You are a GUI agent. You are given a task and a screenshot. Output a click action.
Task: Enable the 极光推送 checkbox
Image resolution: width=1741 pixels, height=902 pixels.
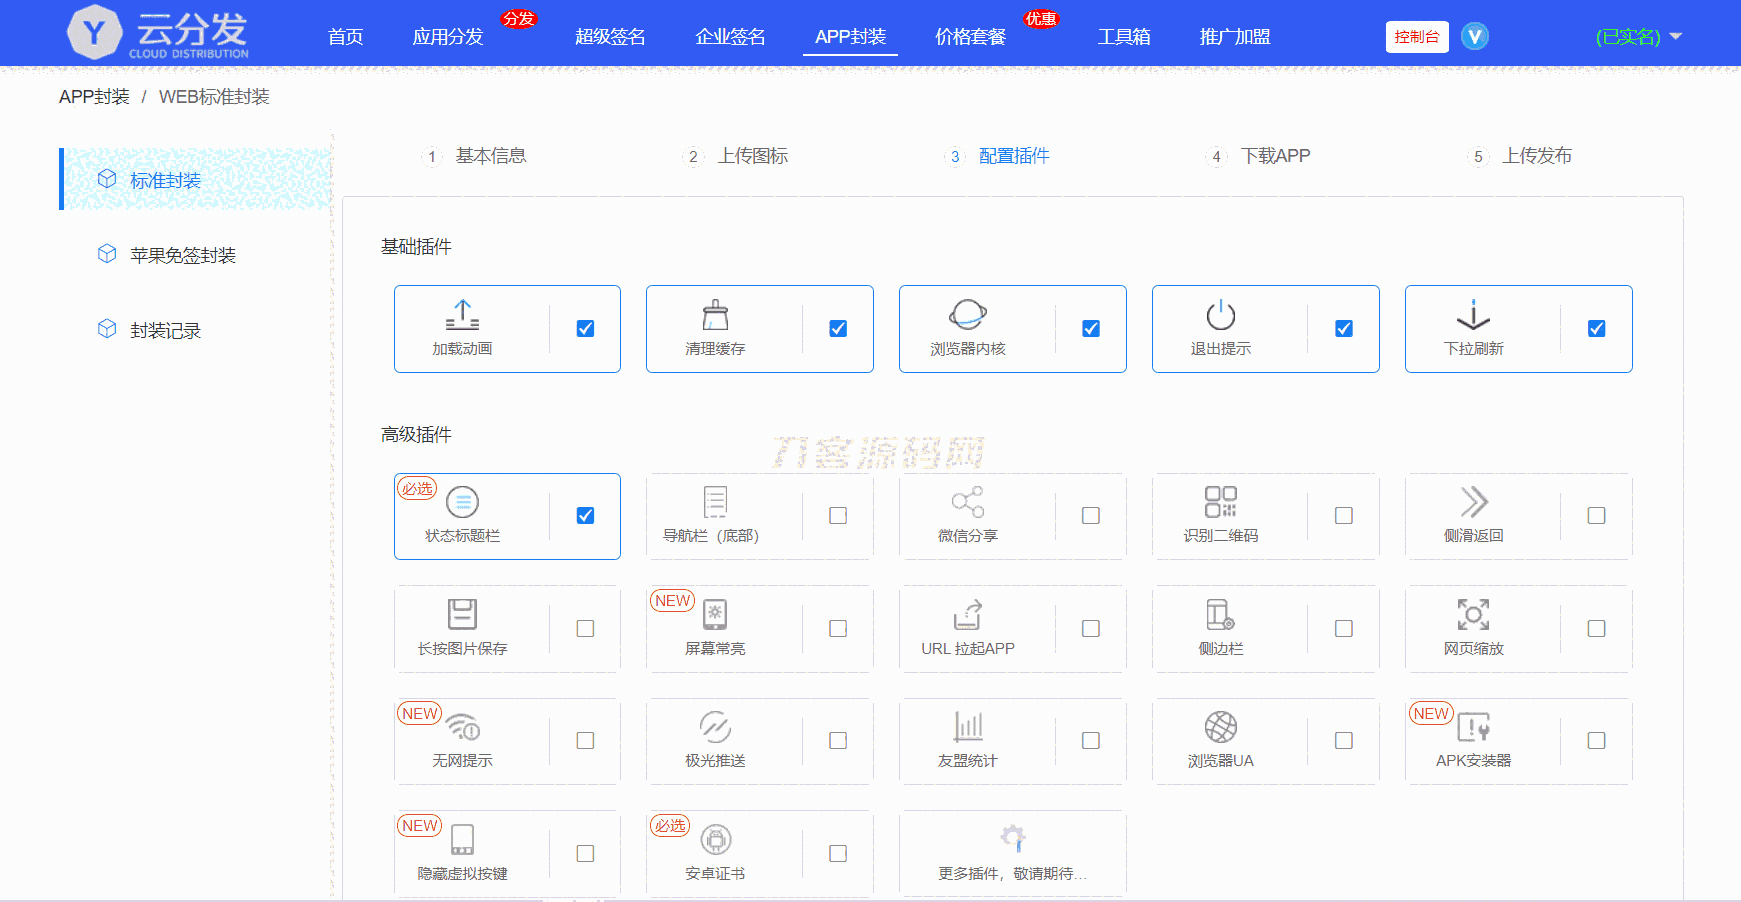[838, 740]
